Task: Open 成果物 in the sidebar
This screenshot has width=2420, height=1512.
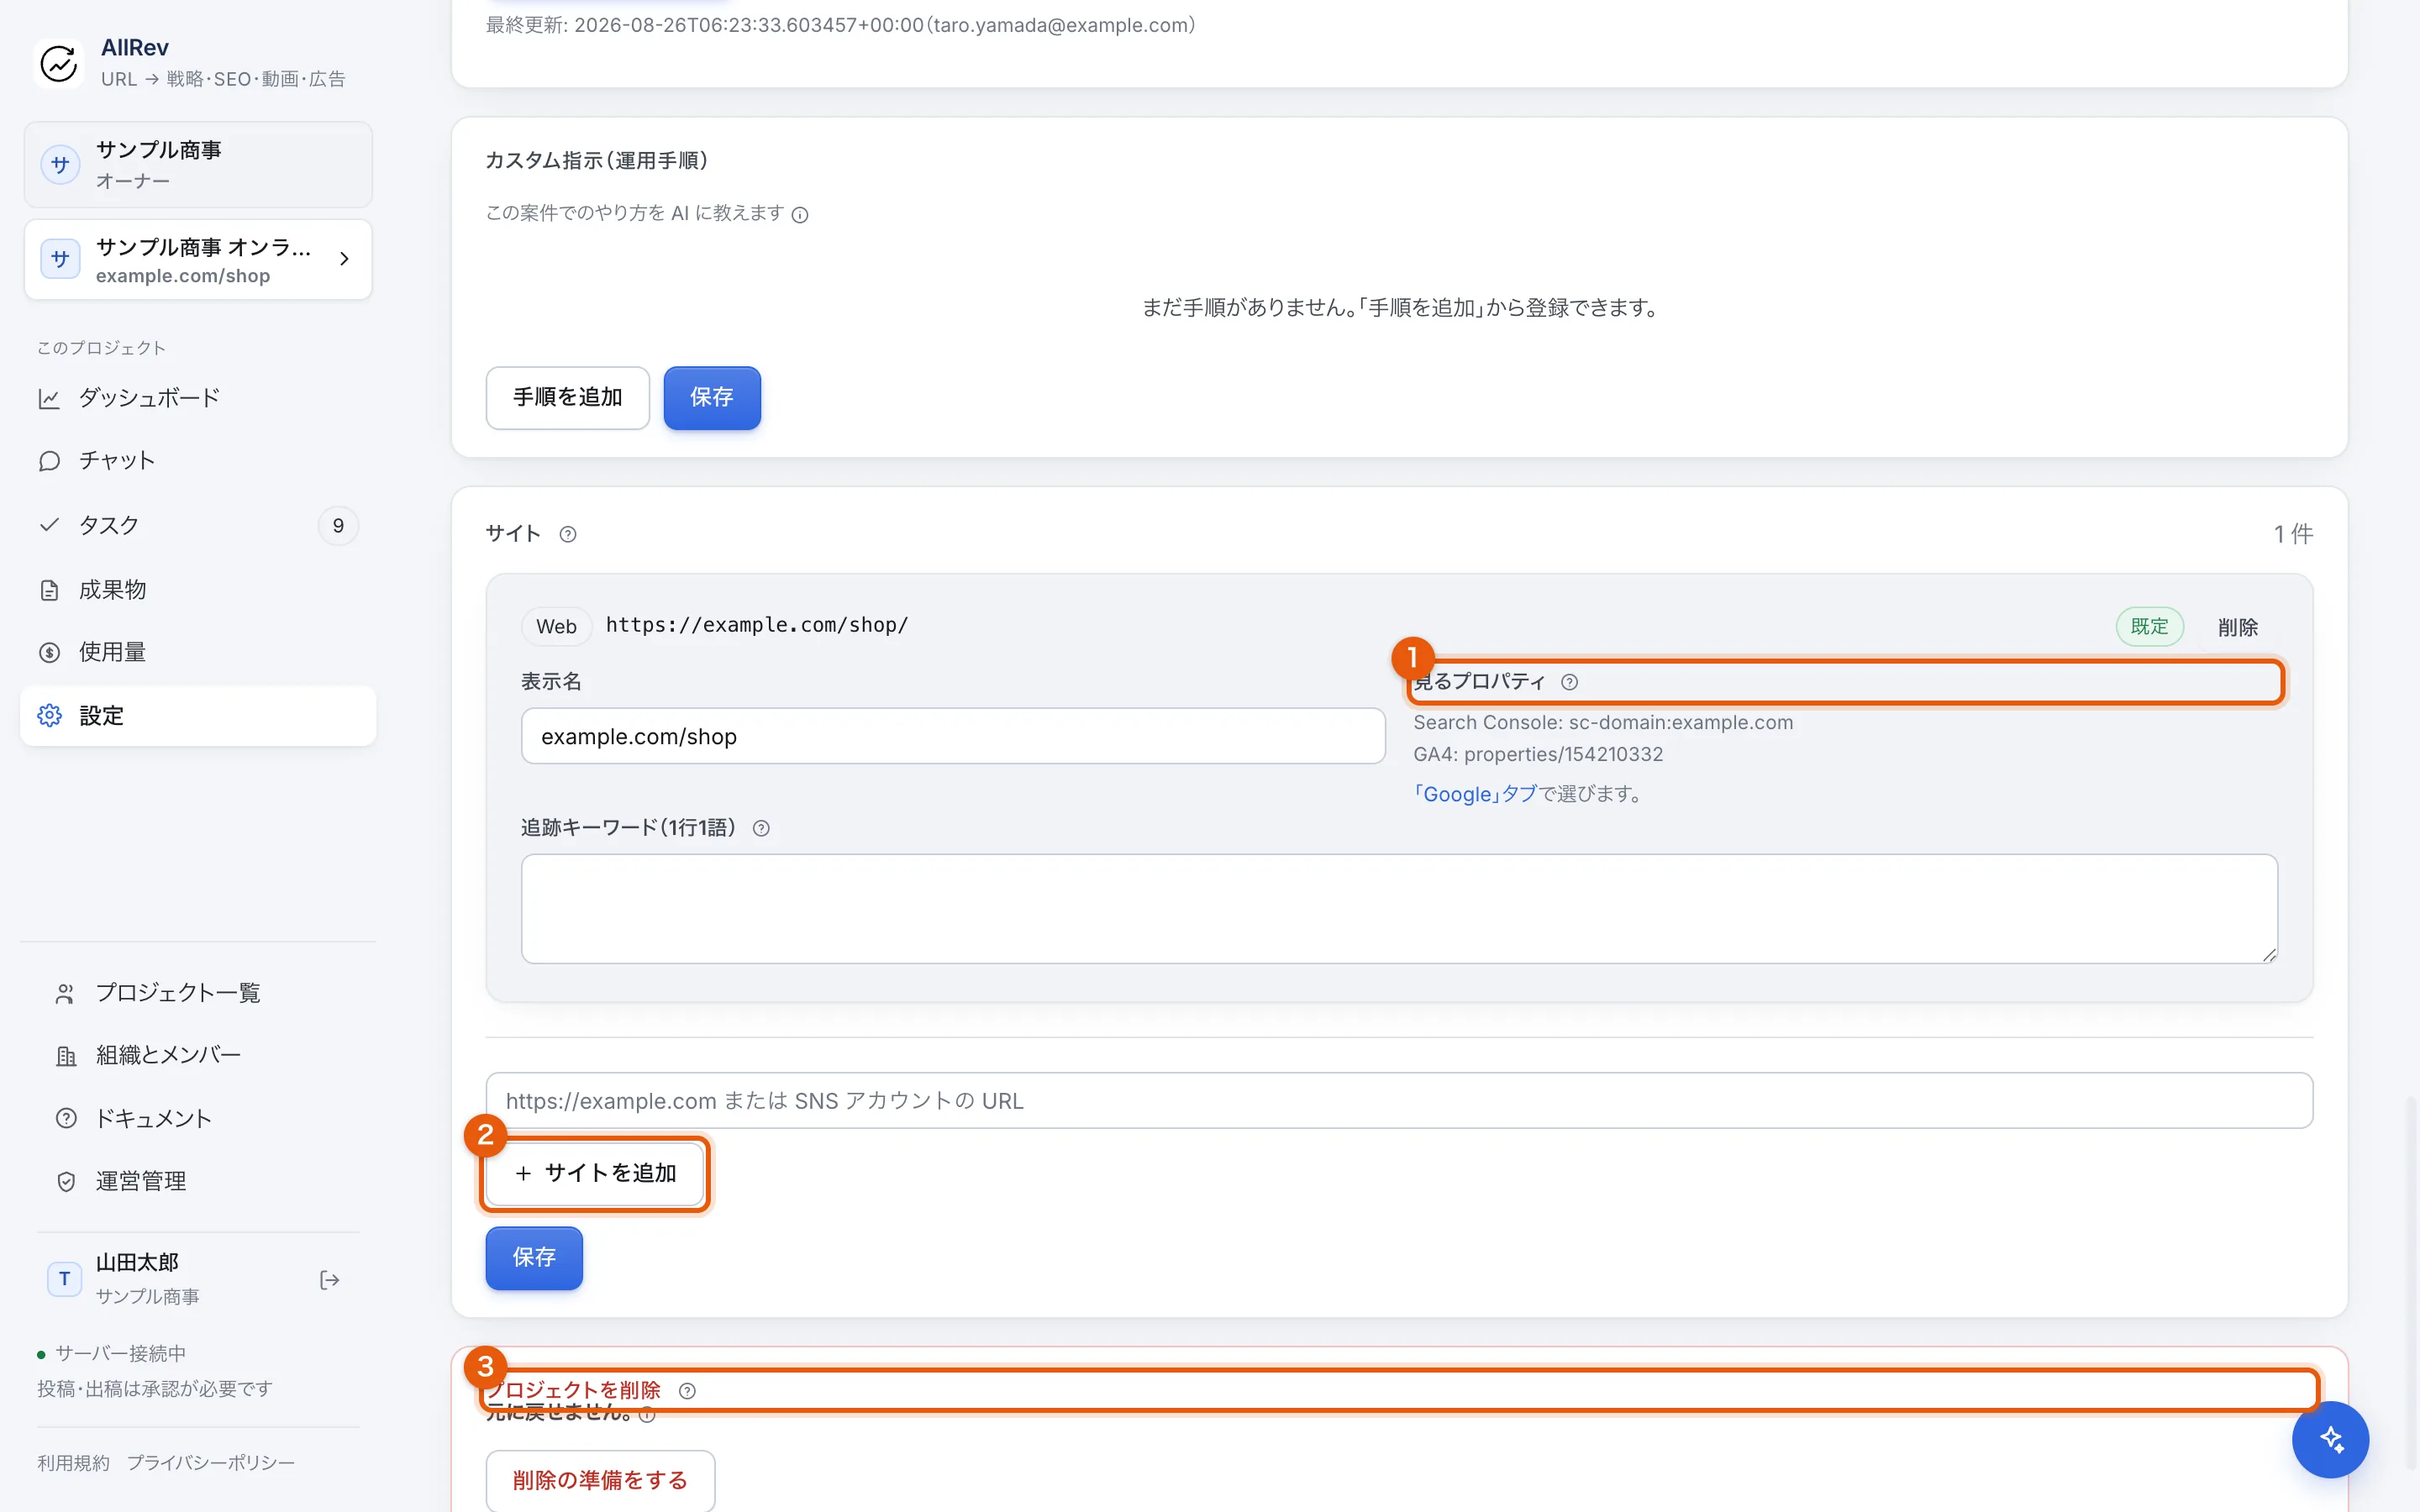Action: (198, 590)
